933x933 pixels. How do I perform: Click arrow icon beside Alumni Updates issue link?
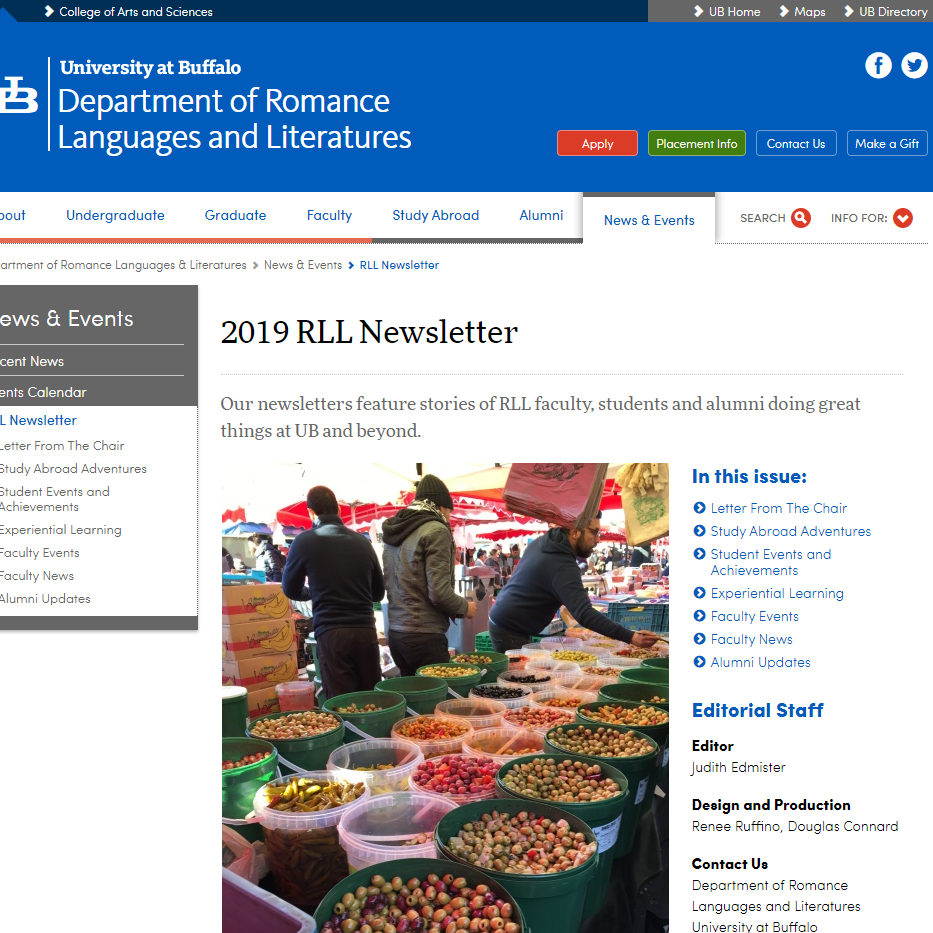(700, 662)
